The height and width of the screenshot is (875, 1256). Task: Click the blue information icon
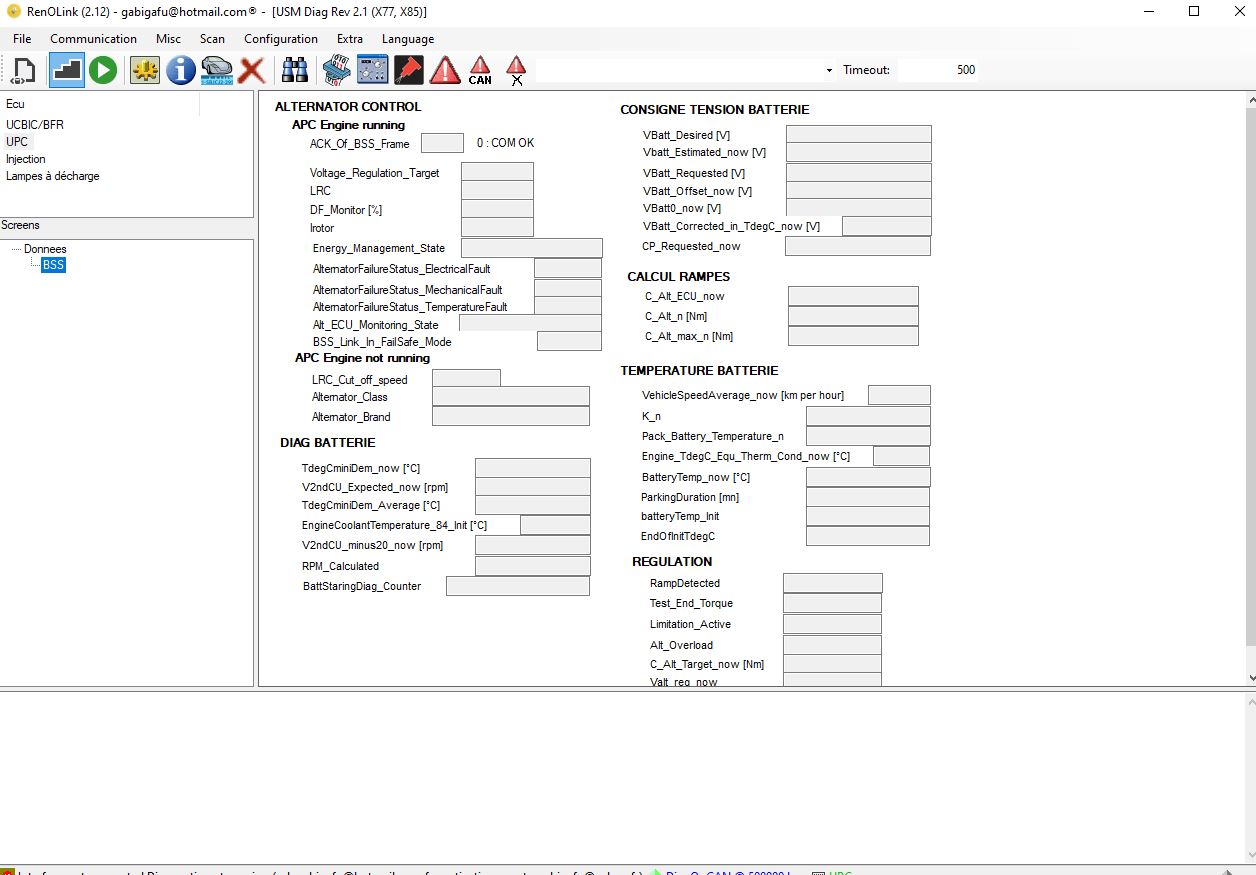tap(181, 70)
